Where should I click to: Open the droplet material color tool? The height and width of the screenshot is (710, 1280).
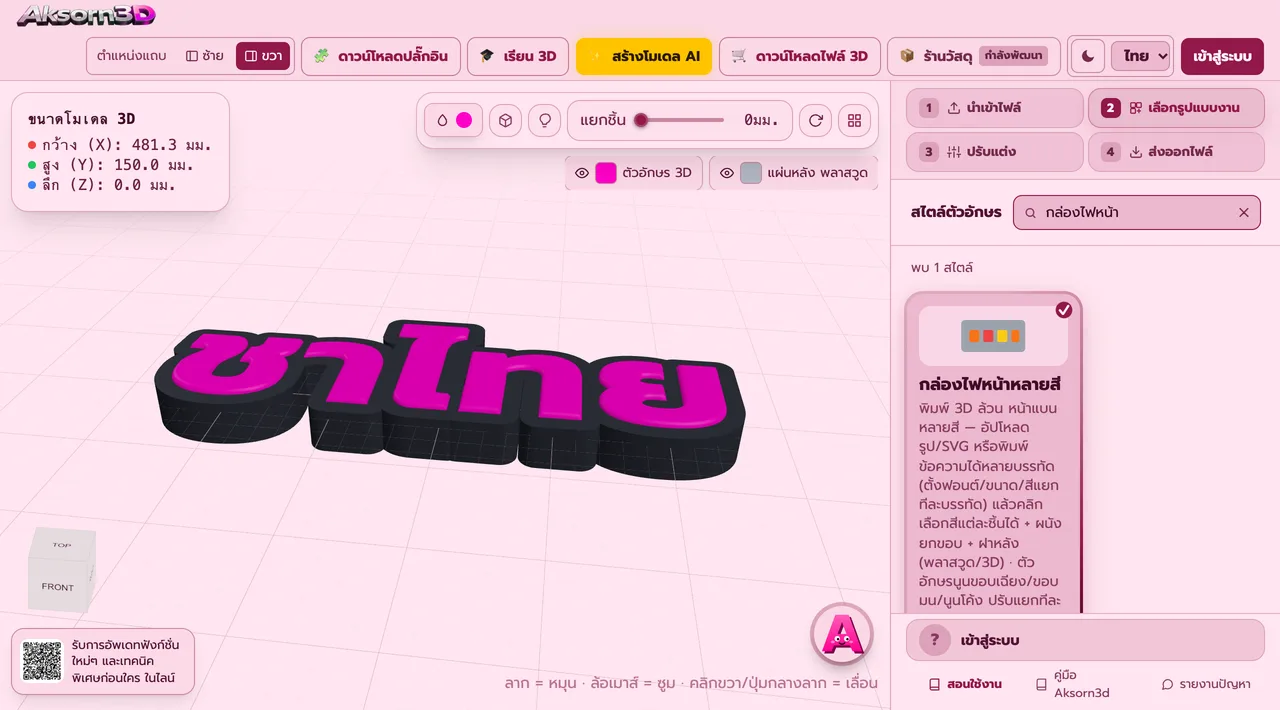click(455, 120)
